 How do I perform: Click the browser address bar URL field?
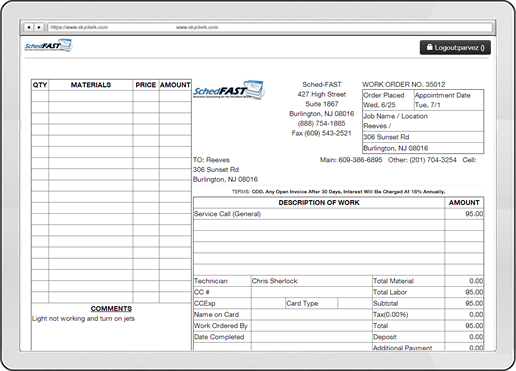[270, 27]
